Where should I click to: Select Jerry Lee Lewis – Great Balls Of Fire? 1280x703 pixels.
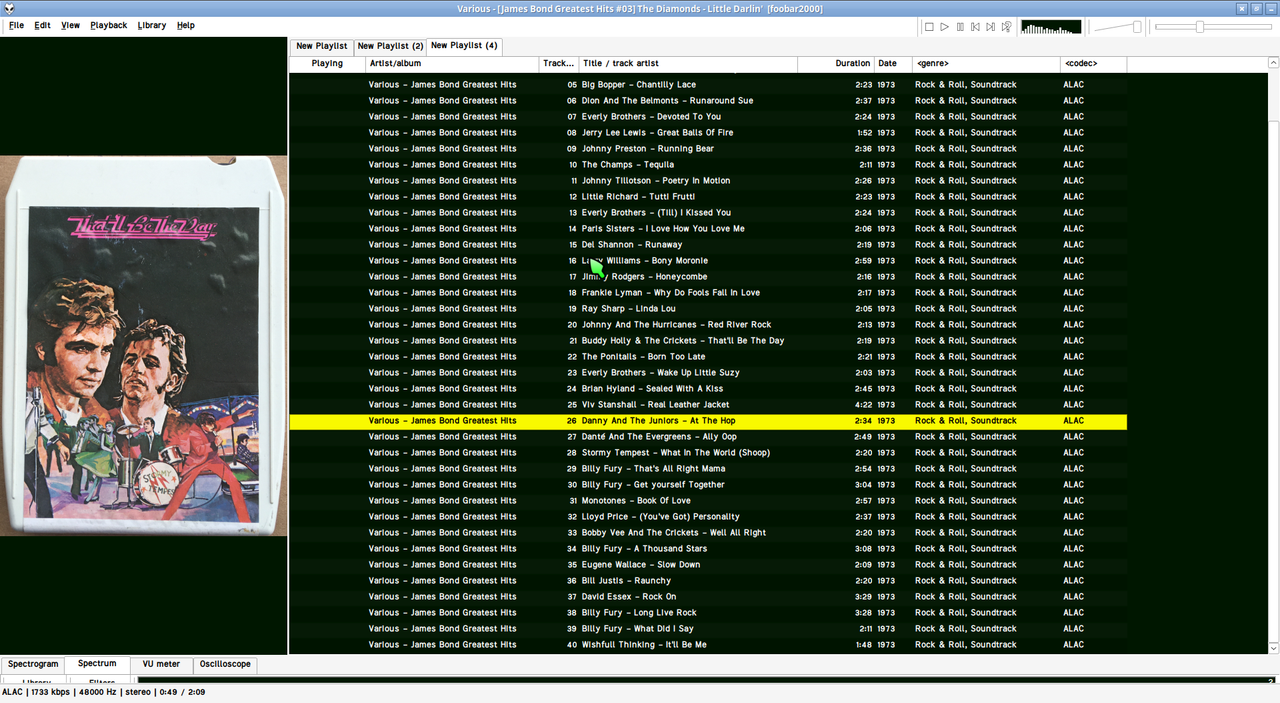(708, 133)
